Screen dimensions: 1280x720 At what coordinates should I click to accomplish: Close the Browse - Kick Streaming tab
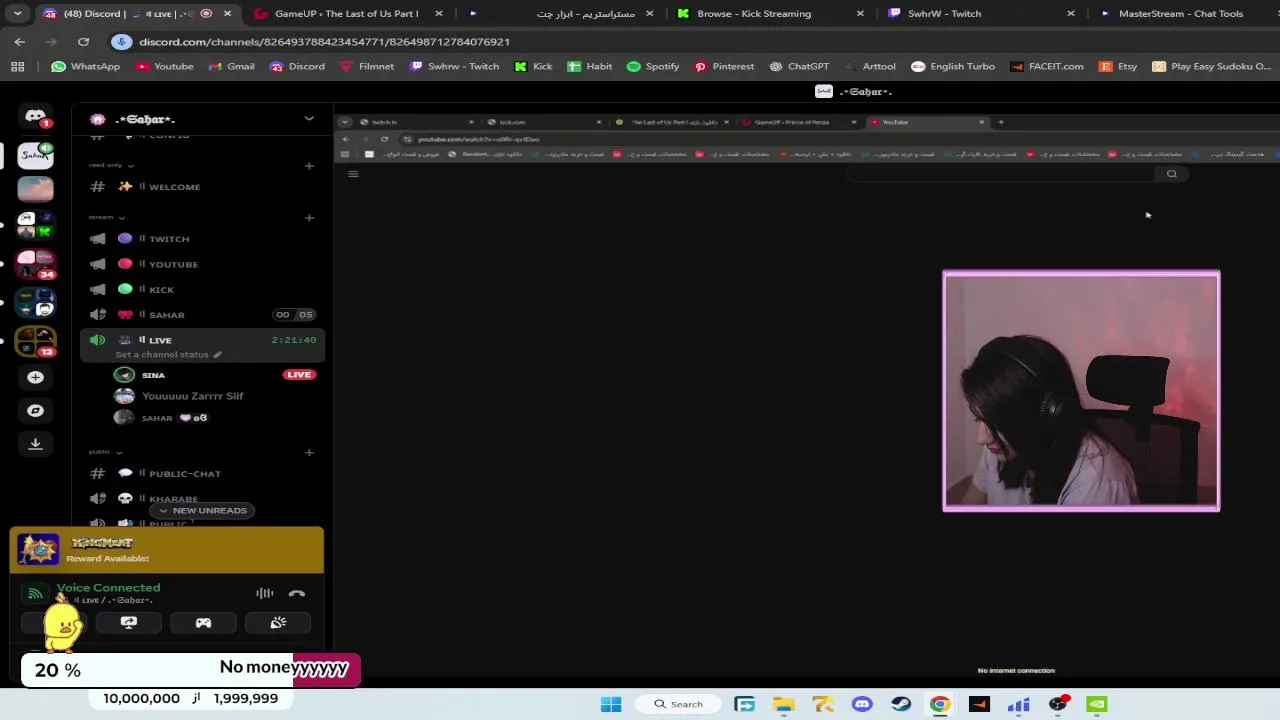click(x=860, y=14)
